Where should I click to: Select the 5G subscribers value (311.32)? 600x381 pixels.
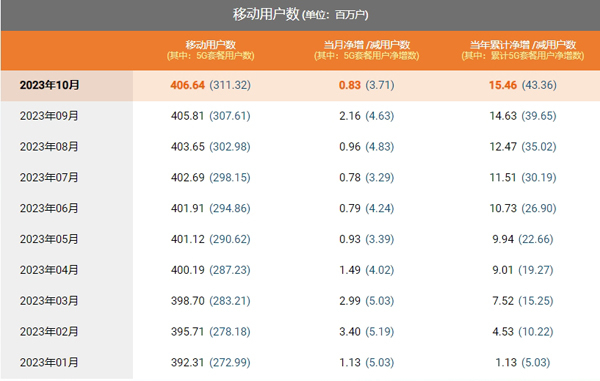(230, 85)
